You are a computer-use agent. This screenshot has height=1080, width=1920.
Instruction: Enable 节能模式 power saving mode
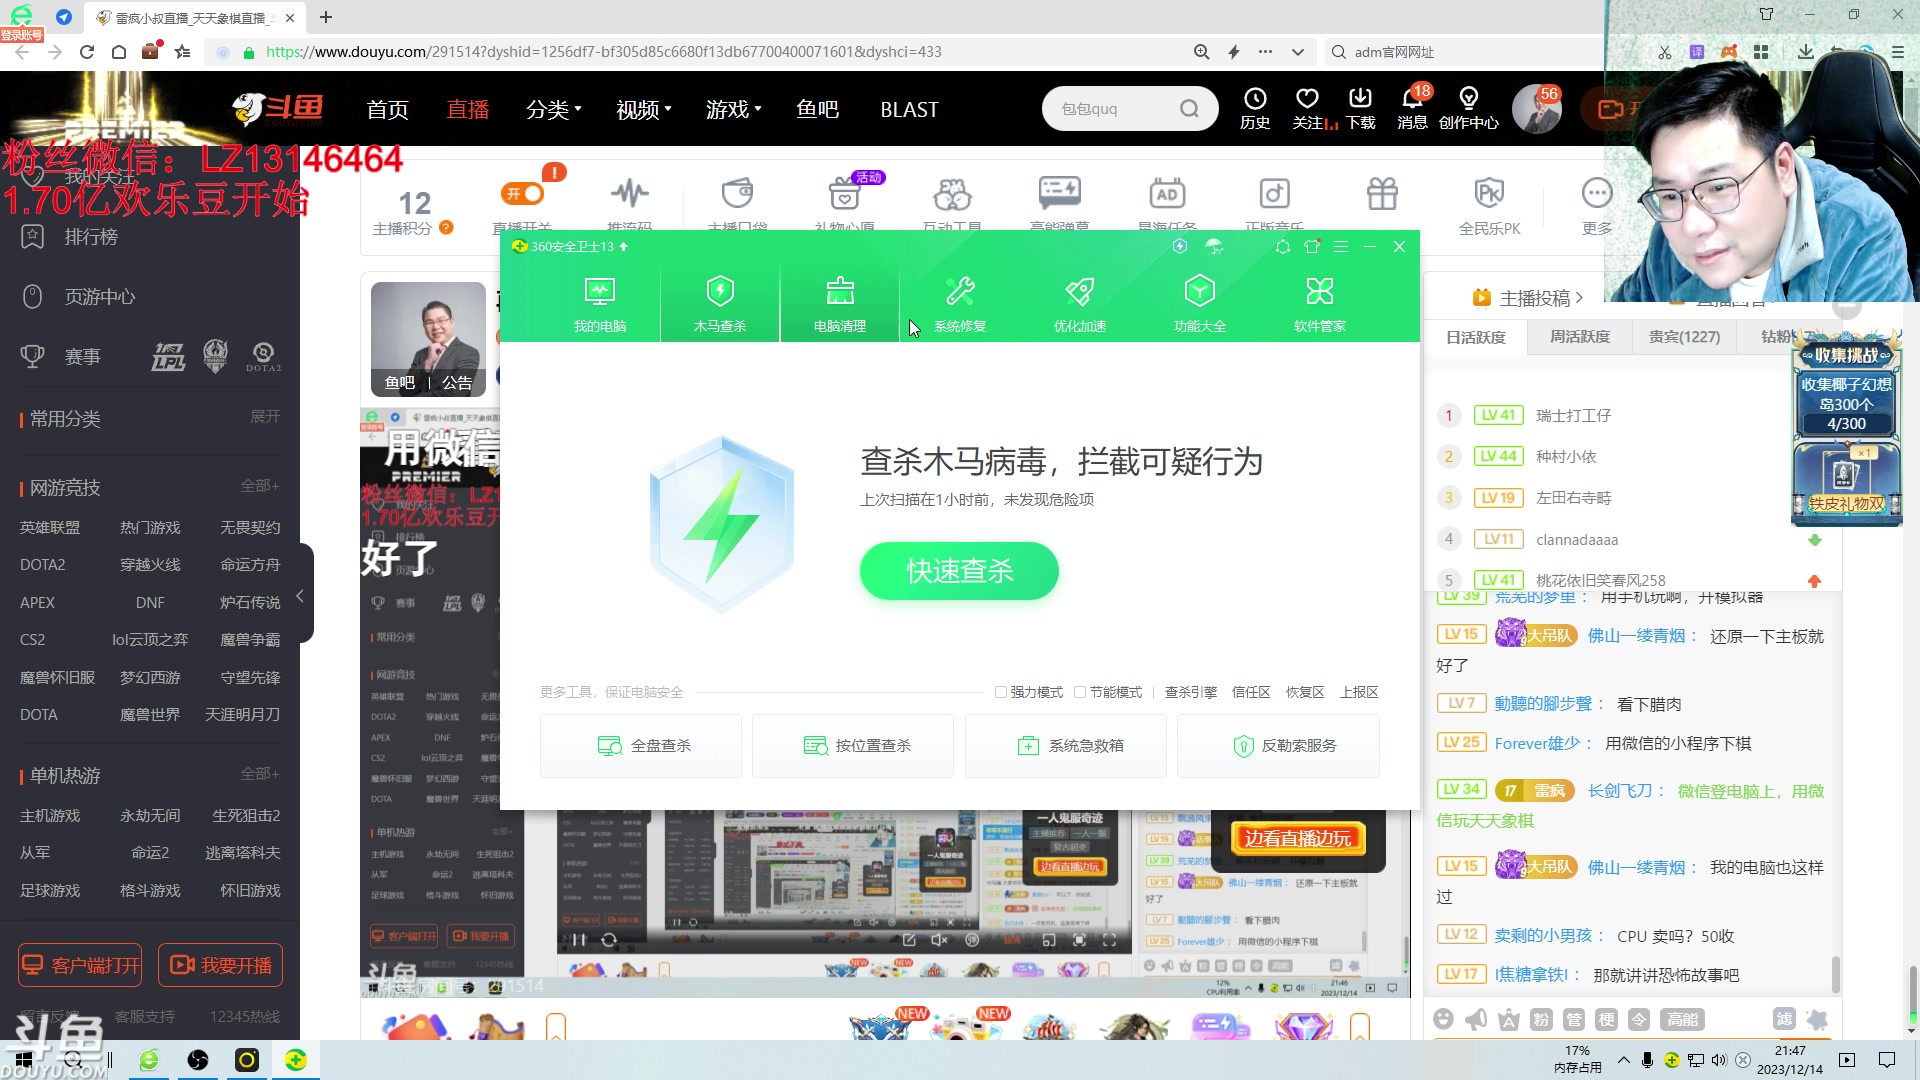(1080, 691)
